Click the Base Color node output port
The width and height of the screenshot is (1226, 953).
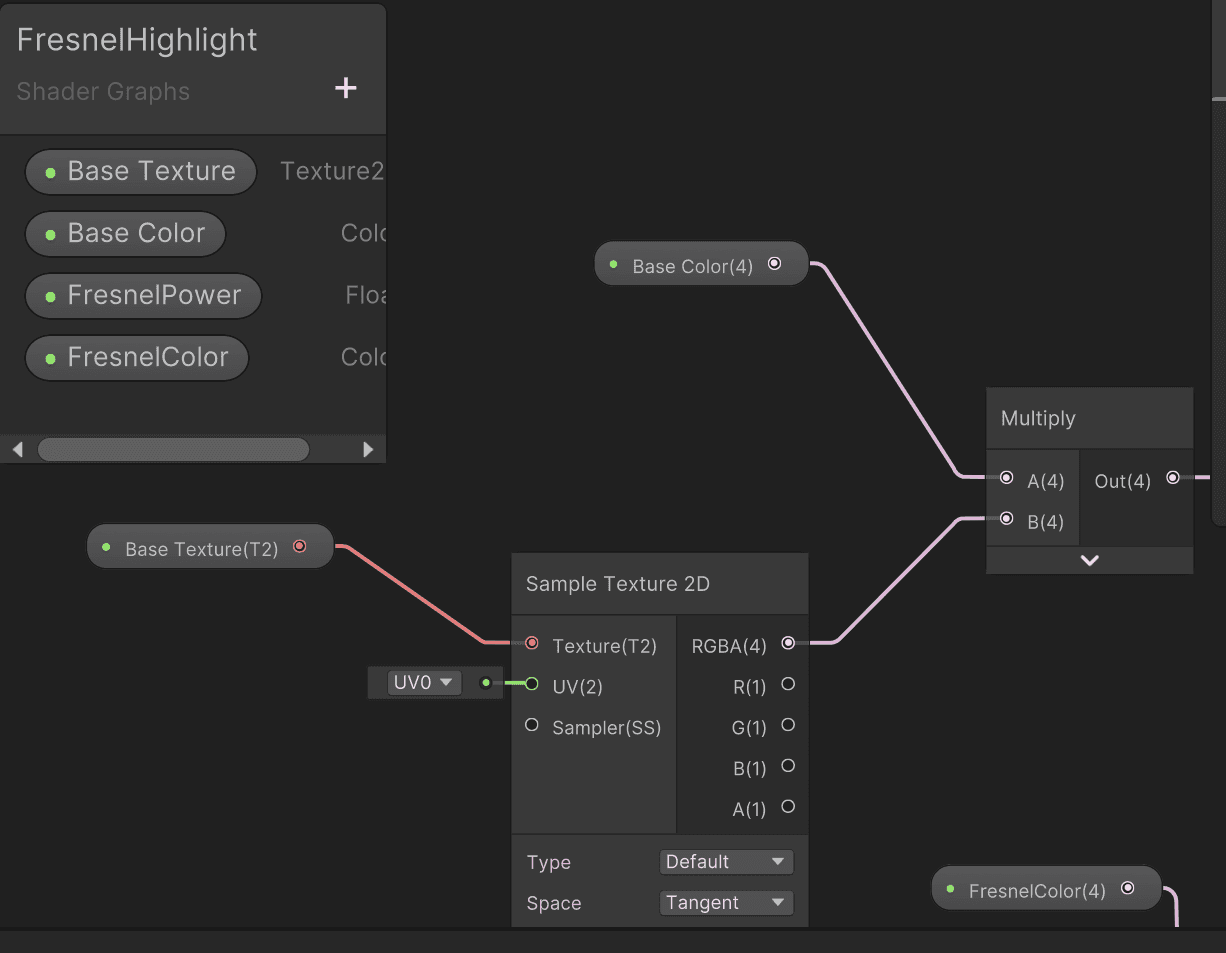tap(774, 264)
